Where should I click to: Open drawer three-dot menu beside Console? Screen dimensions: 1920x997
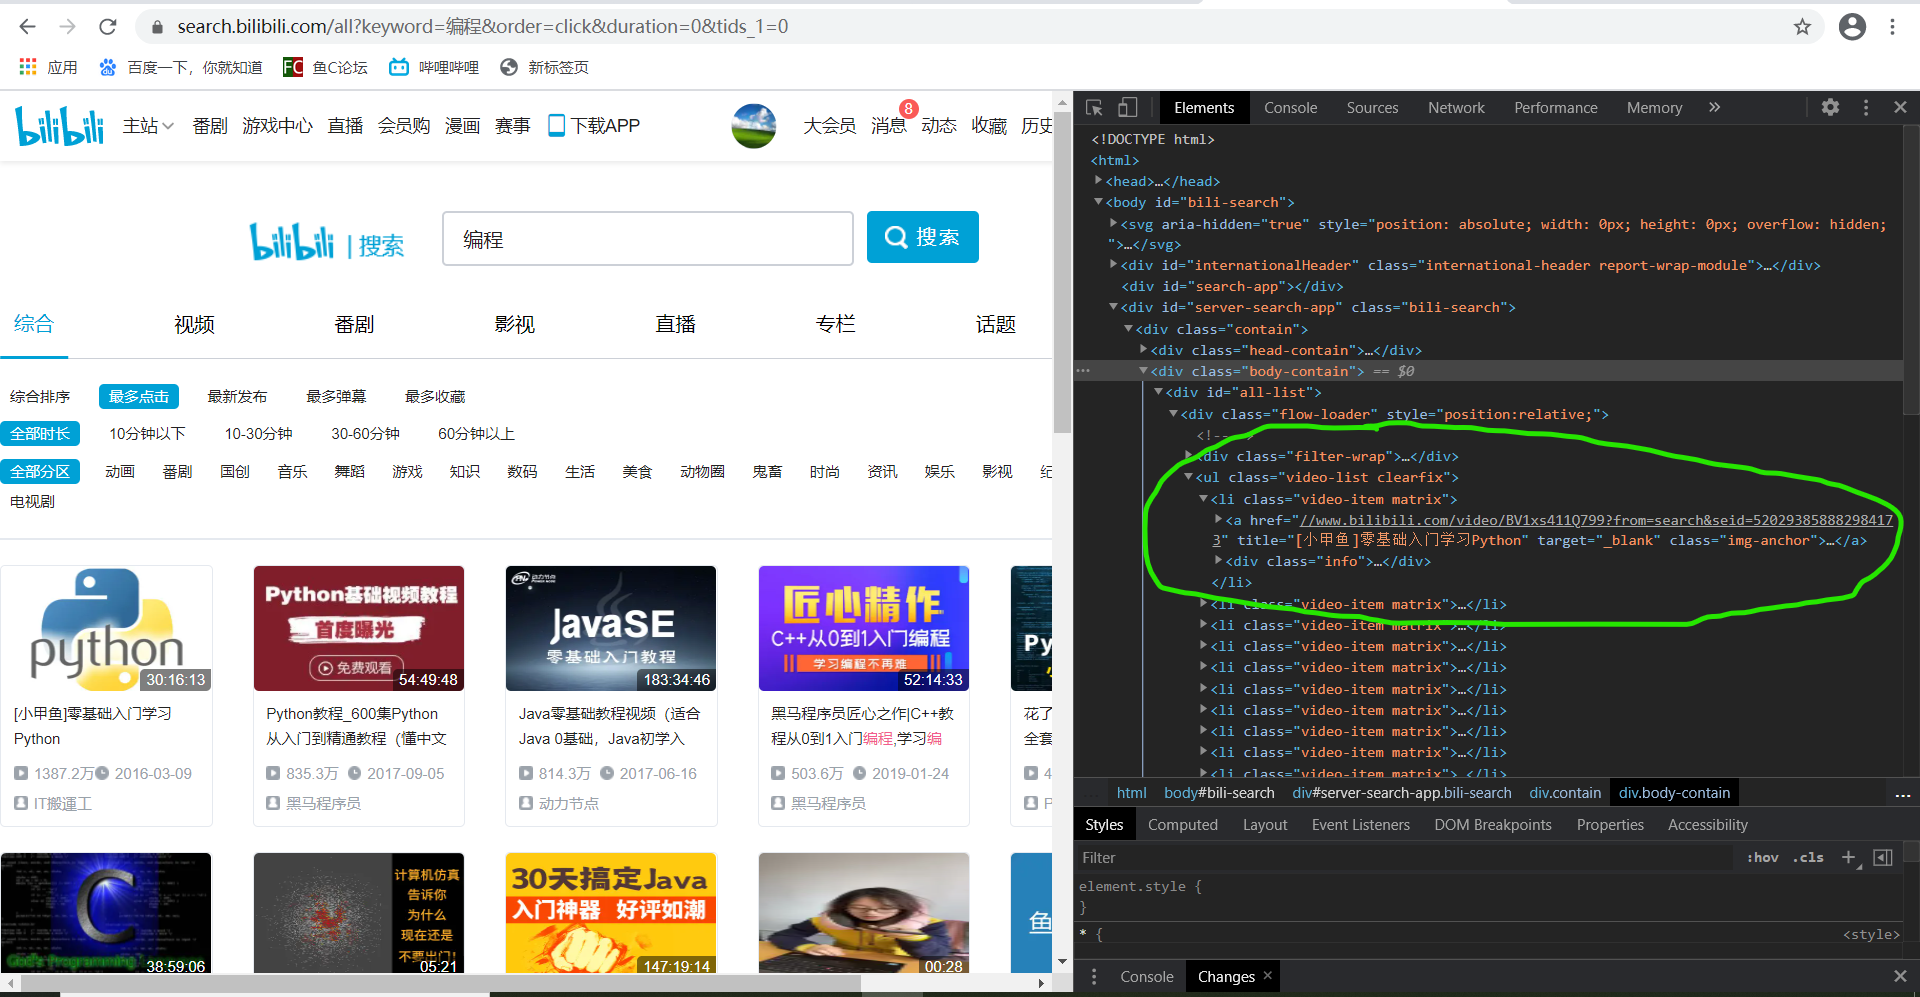(x=1093, y=977)
